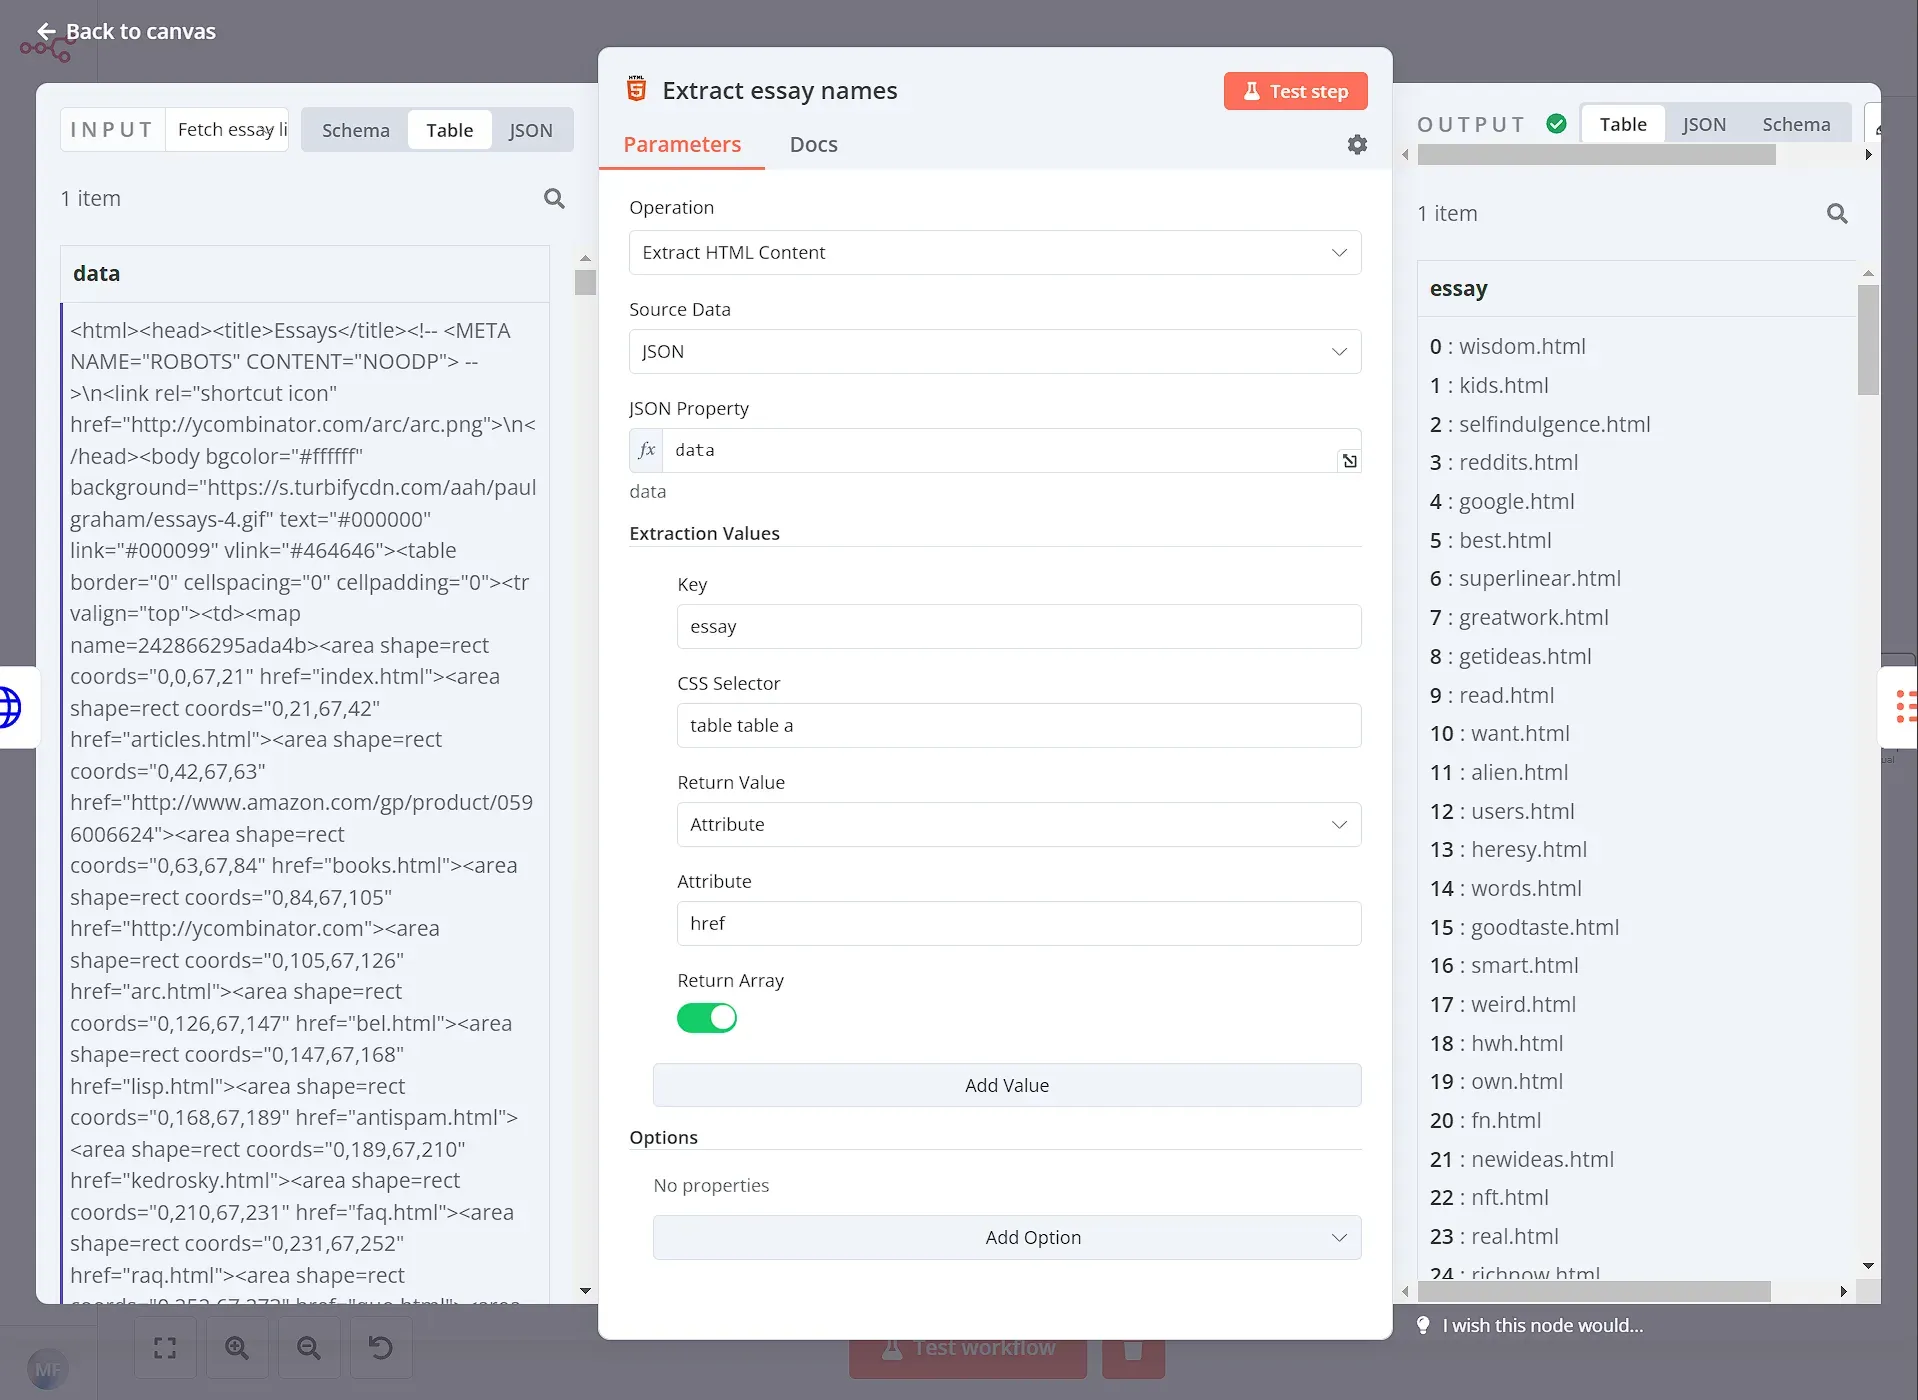1918x1400 pixels.
Task: Click the search icon in the OUTPUT panel
Action: [x=1837, y=213]
